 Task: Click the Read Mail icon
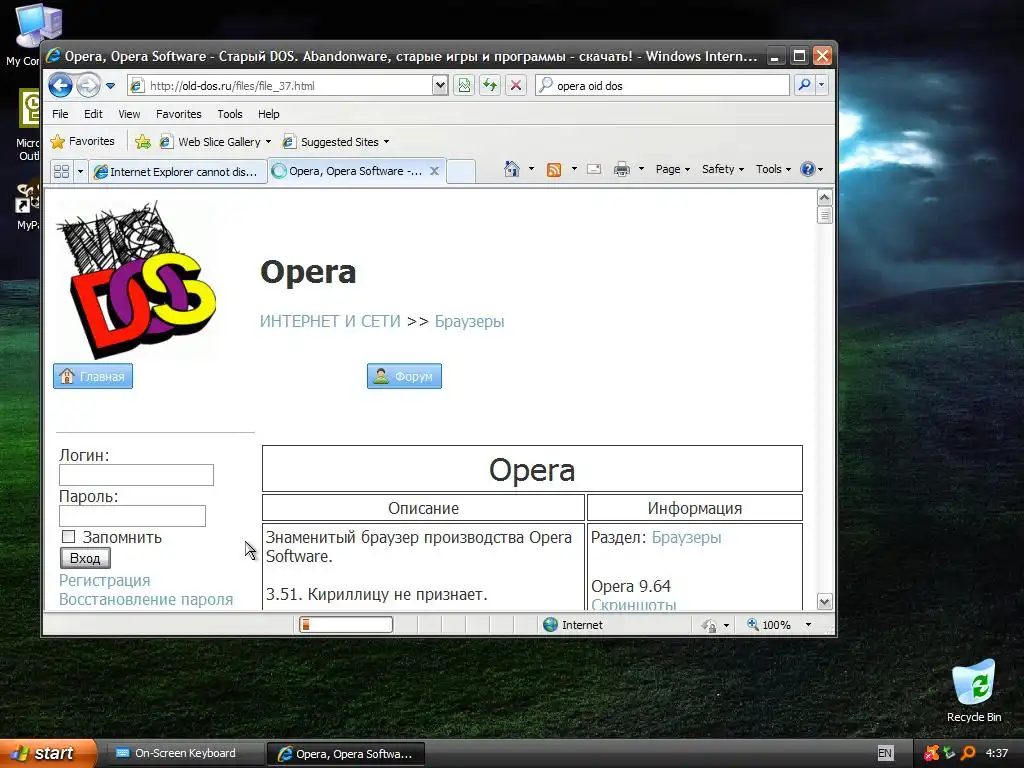pyautogui.click(x=594, y=169)
